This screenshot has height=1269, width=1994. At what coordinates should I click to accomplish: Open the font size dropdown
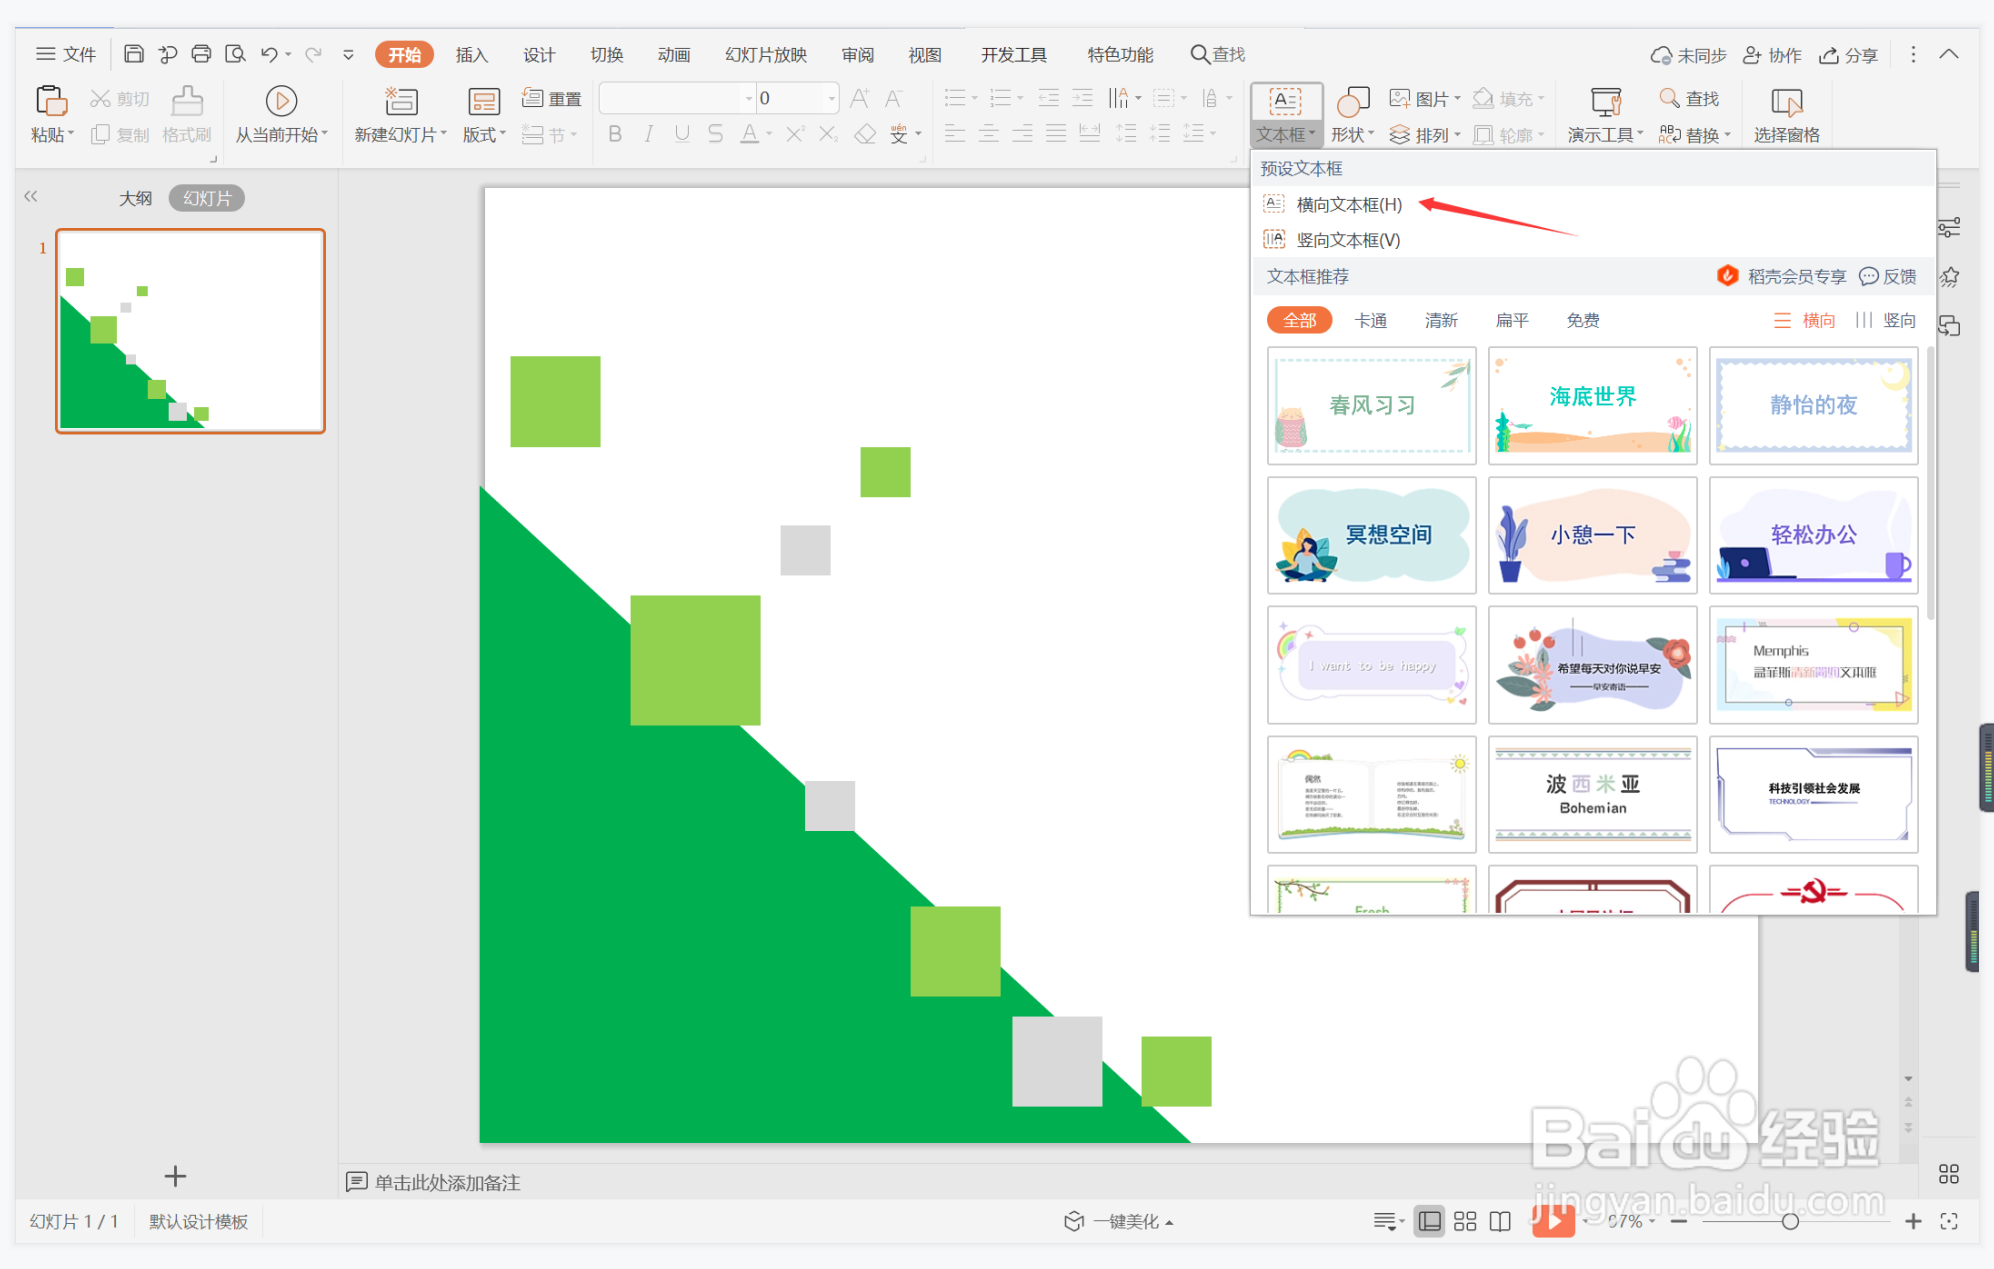tap(831, 98)
